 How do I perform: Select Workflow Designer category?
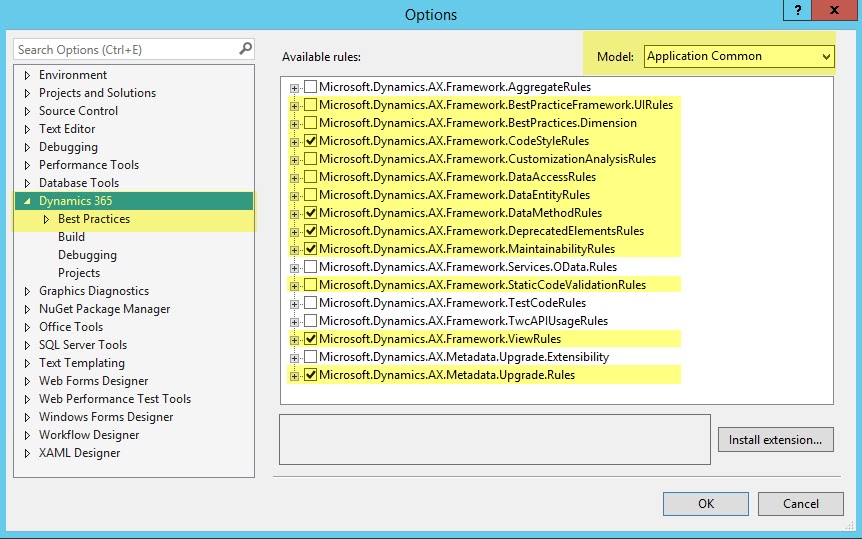89,435
